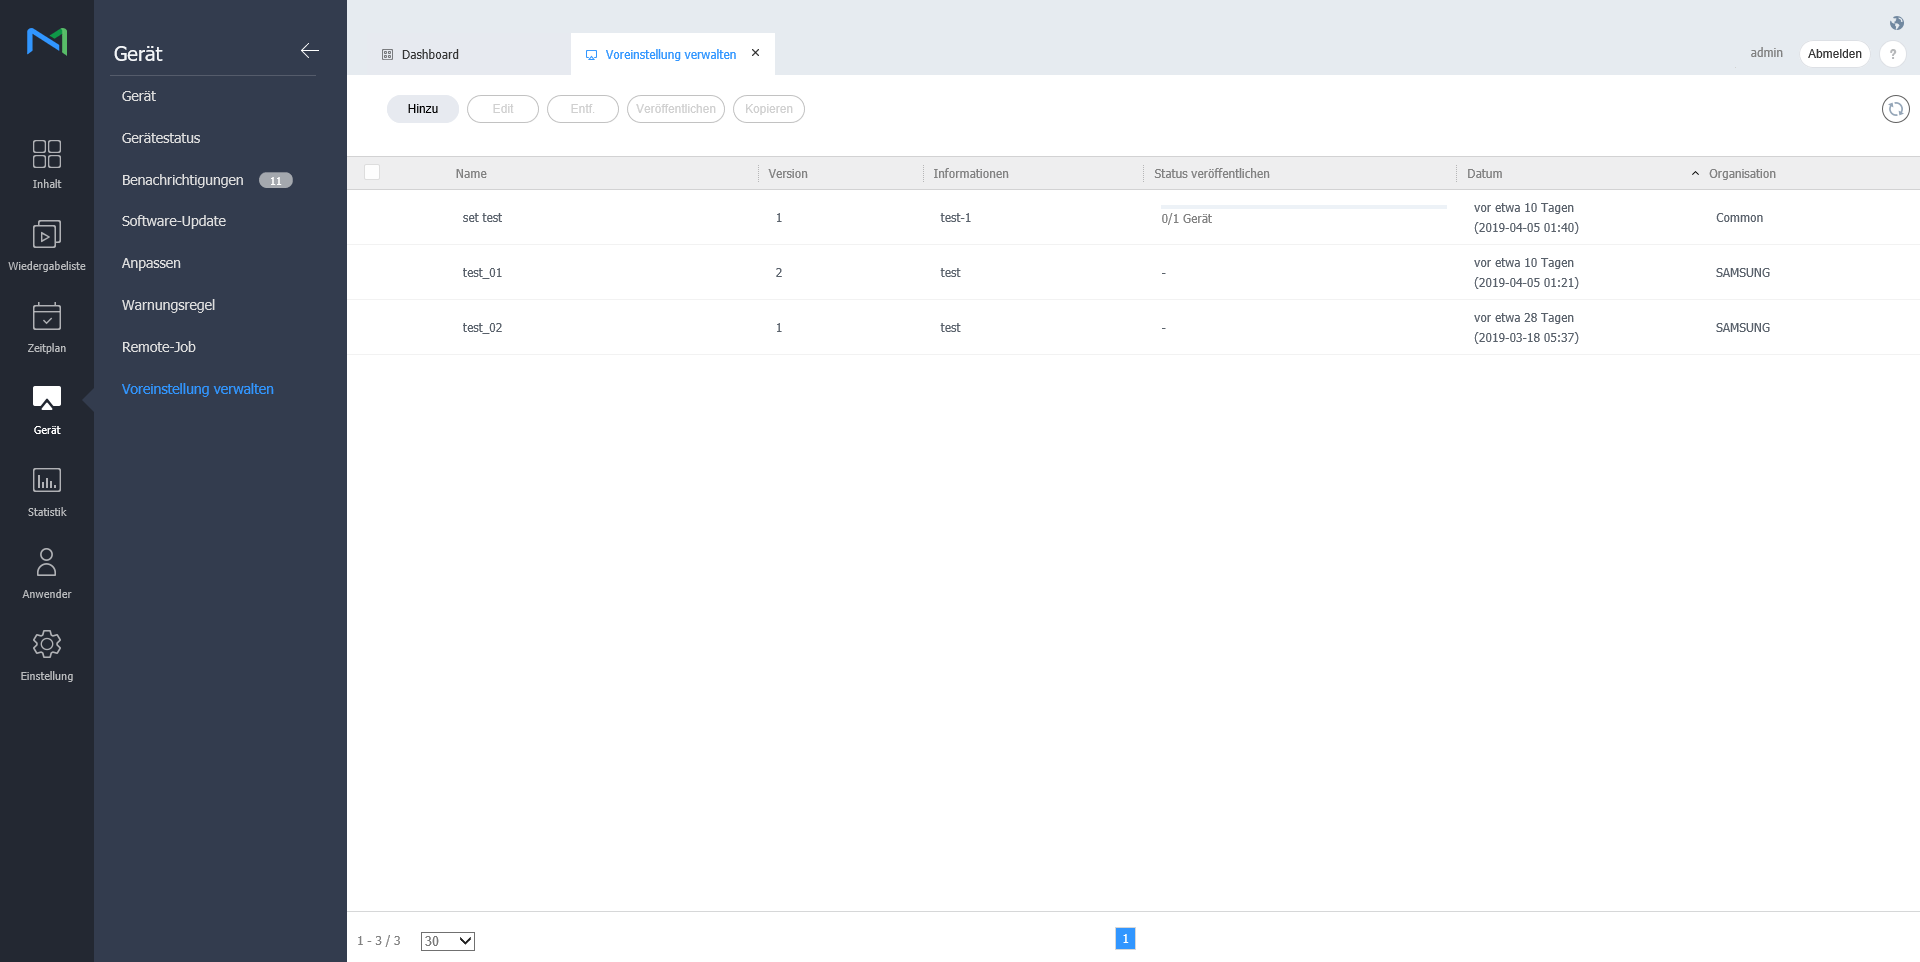The height and width of the screenshot is (962, 1920).
Task: Open the Inhalt section icon
Action: [x=47, y=154]
